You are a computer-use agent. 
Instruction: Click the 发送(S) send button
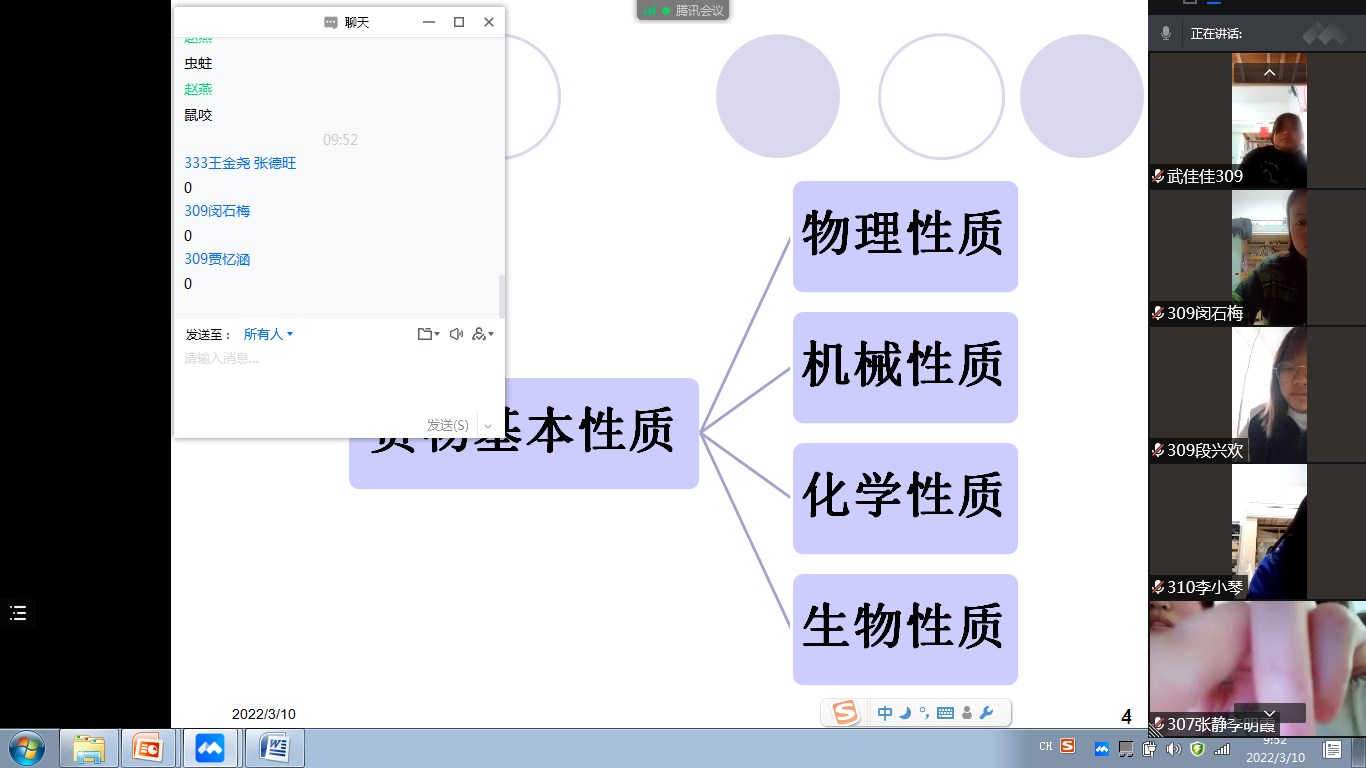[x=447, y=425]
